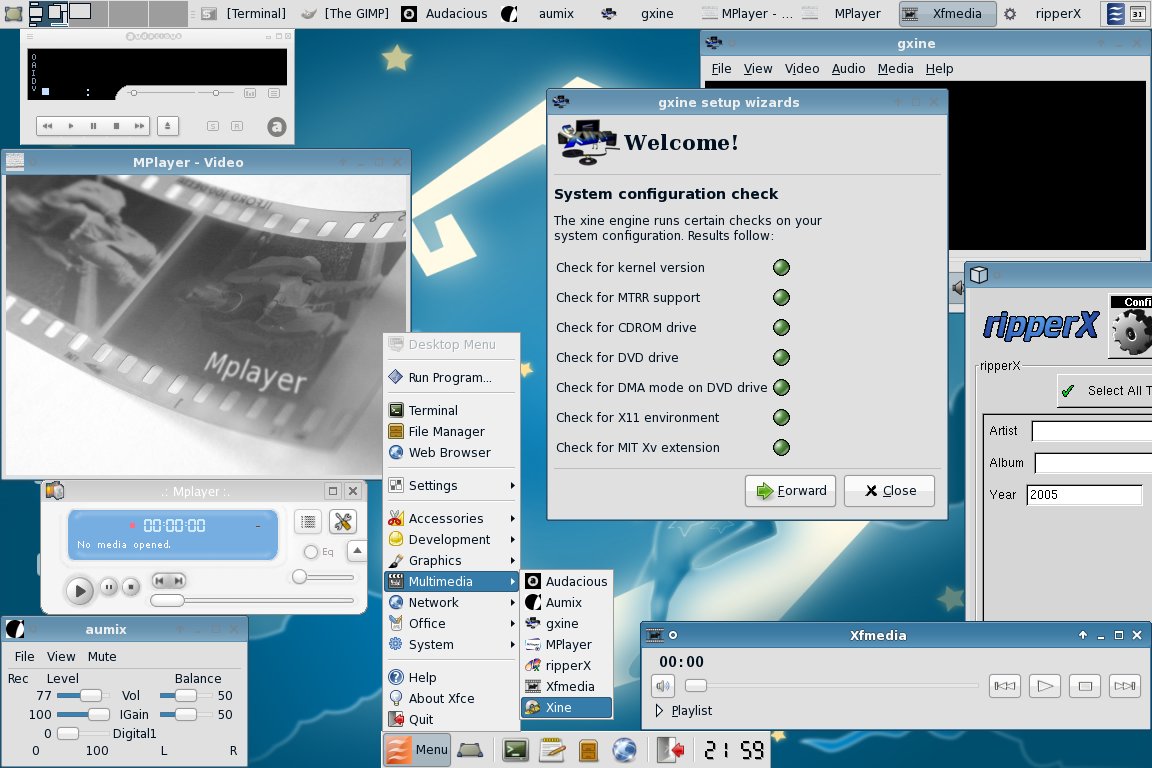Choose Xine in Multimedia submenu
The image size is (1152, 768).
click(x=566, y=708)
